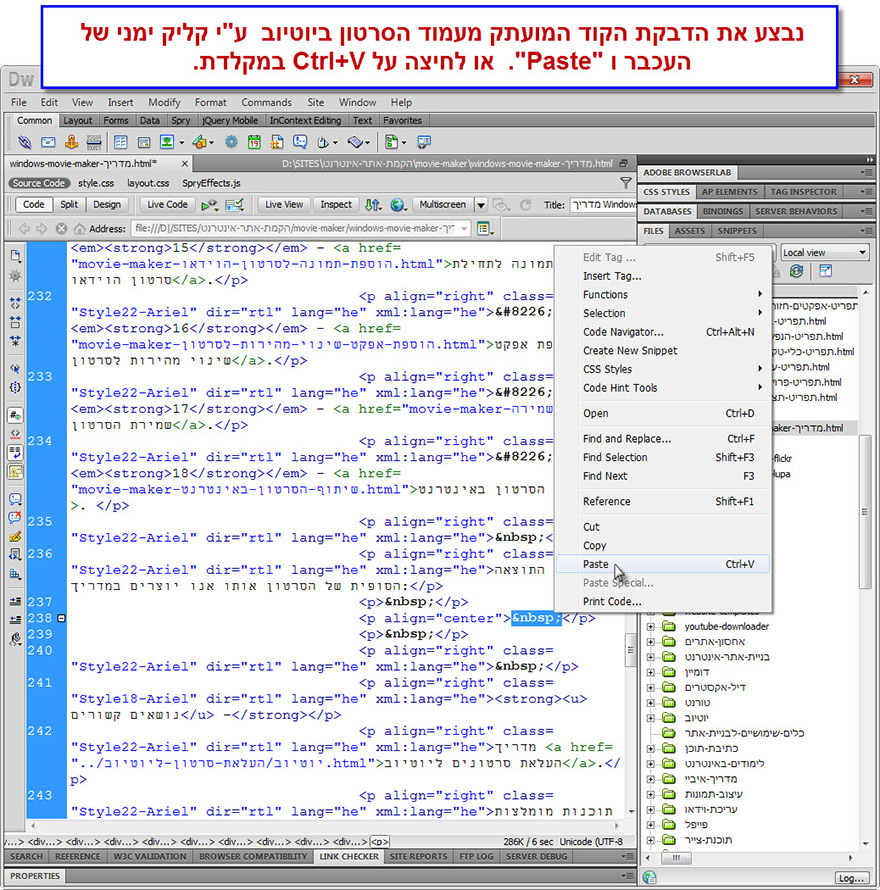Viewport: 880px width, 890px height.
Task: Open the CSS Styles panel tab
Action: pyautogui.click(x=667, y=192)
